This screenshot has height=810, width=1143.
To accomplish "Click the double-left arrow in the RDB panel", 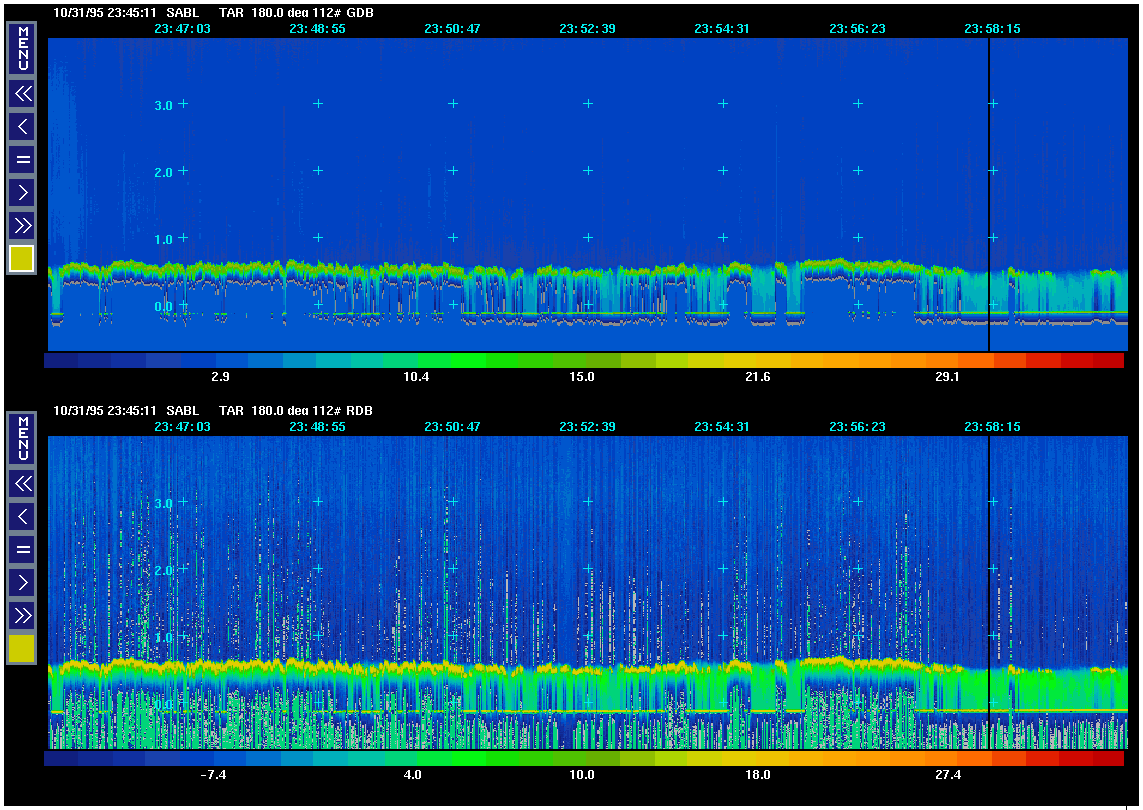I will (22, 484).
